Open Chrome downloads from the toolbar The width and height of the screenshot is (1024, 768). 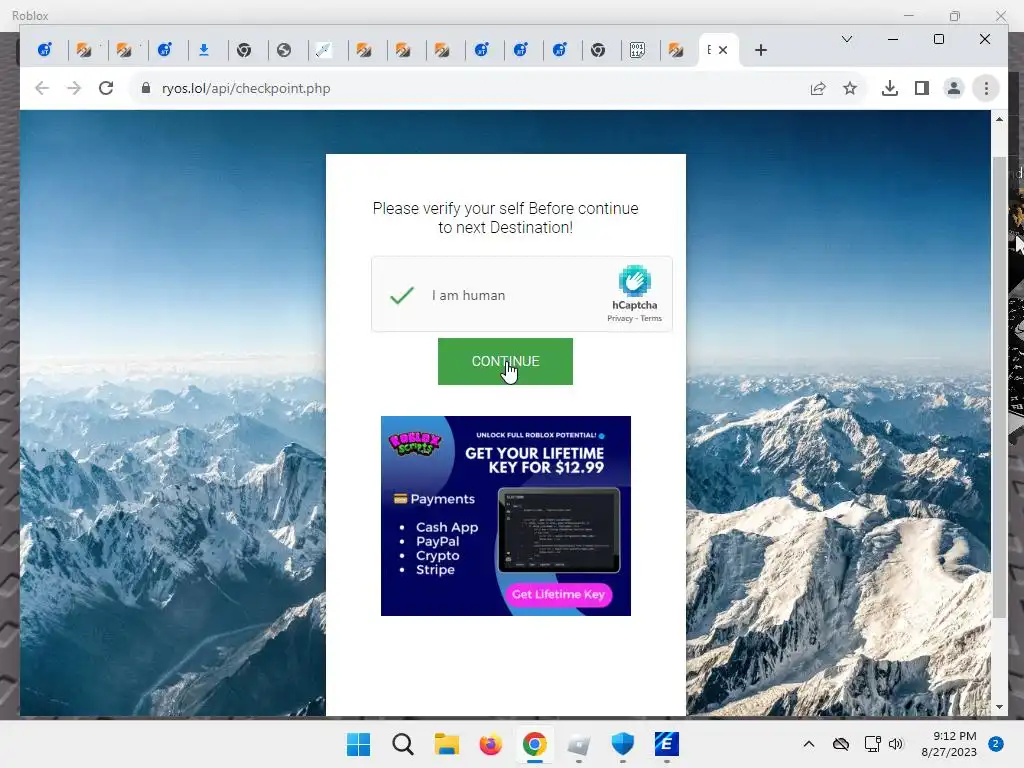pyautogui.click(x=889, y=88)
